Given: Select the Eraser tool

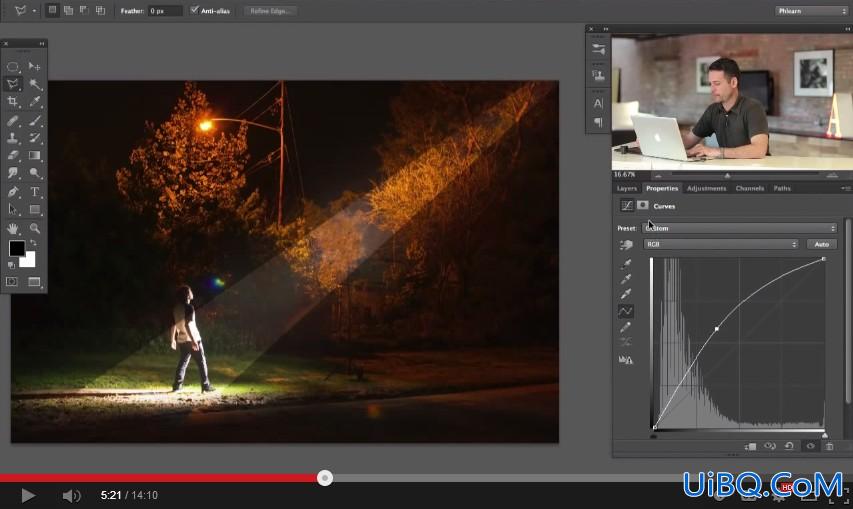Looking at the screenshot, I should (13, 156).
